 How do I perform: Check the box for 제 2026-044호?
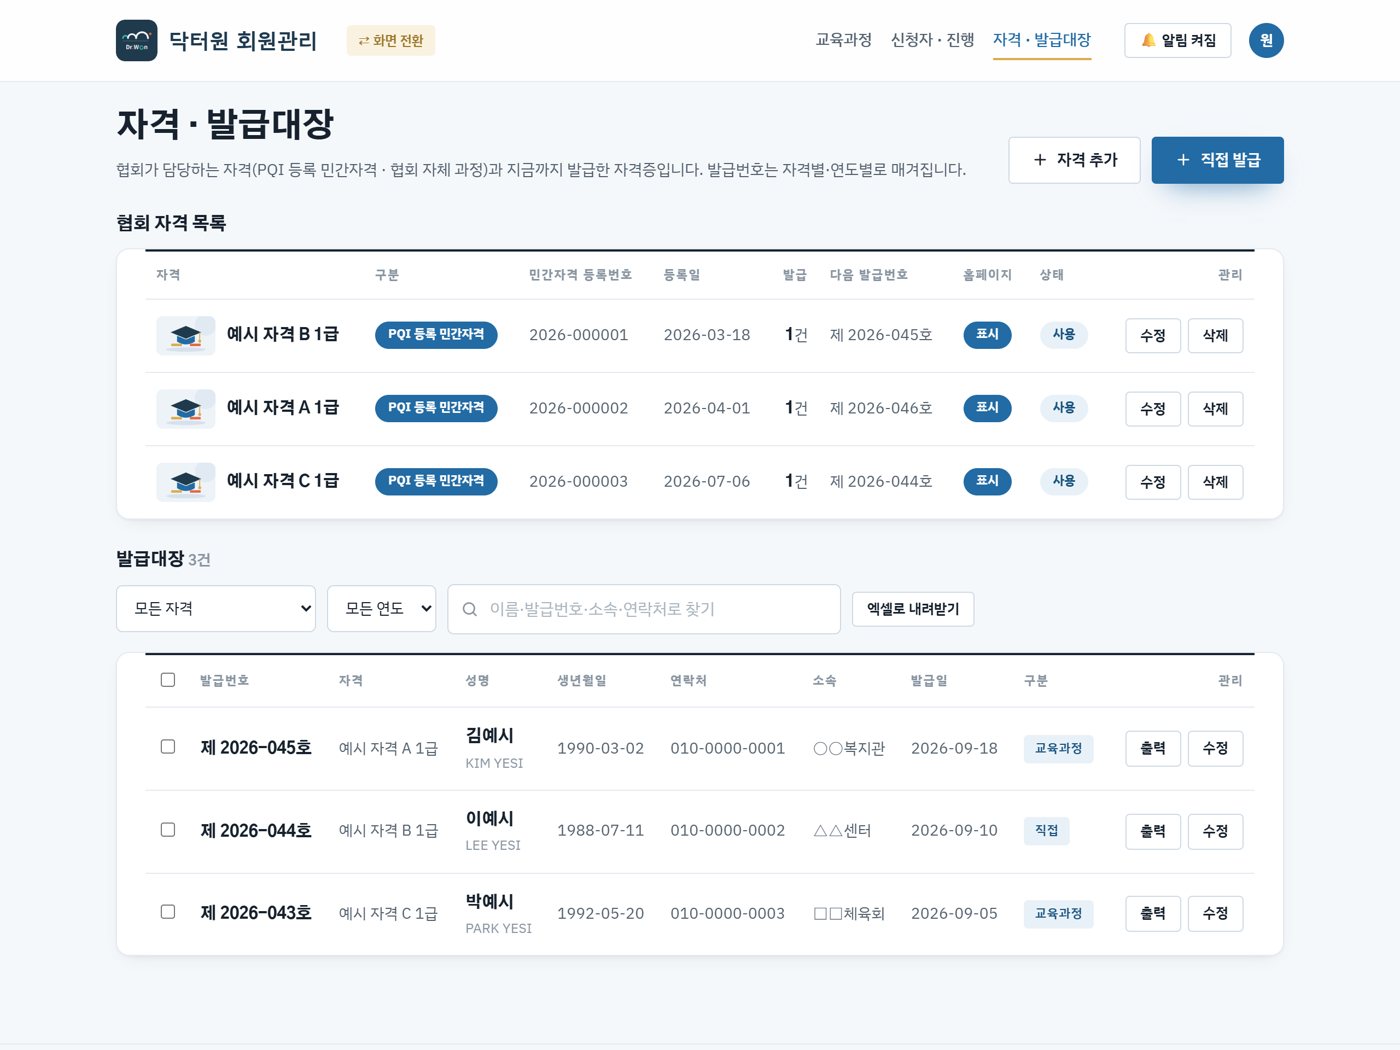pos(168,830)
